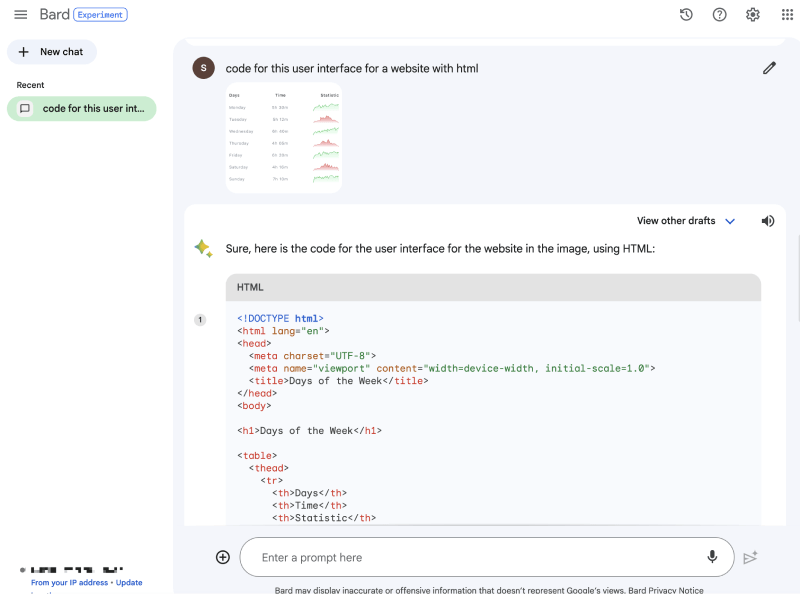Click the Bard logo text

pos(54,15)
